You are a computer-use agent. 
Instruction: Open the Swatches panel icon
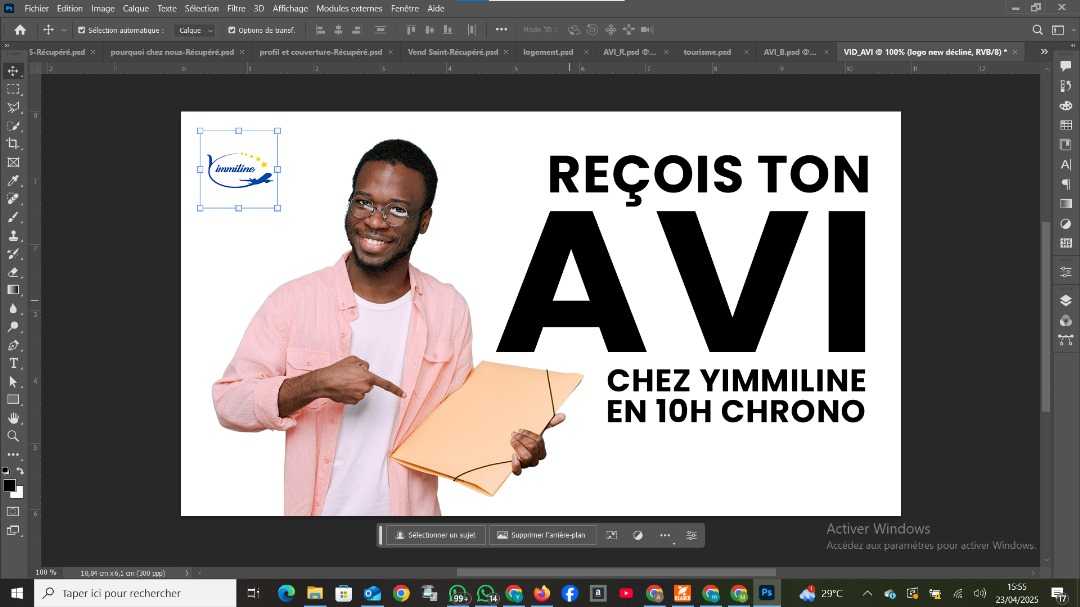pos(1066,125)
